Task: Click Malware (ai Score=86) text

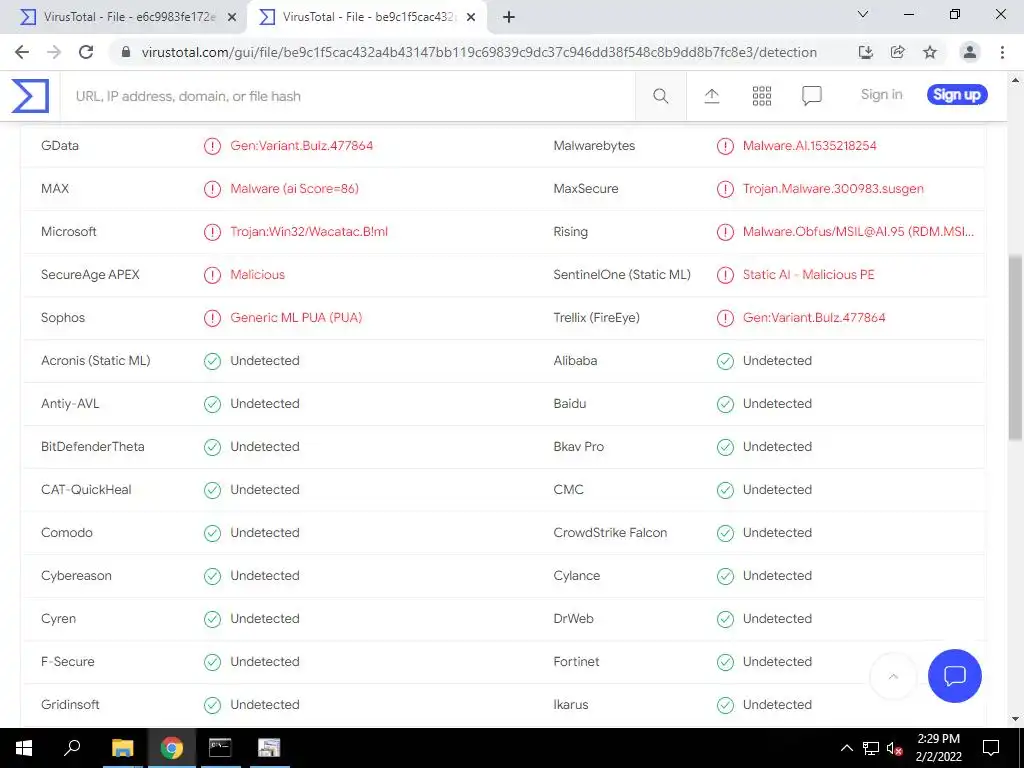Action: [295, 189]
